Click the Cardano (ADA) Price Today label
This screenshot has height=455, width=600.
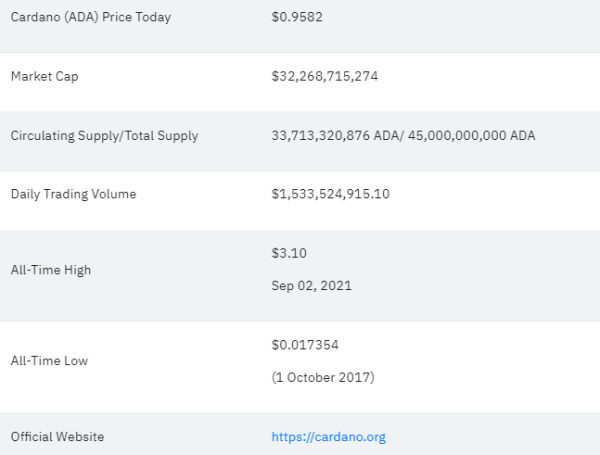point(91,17)
